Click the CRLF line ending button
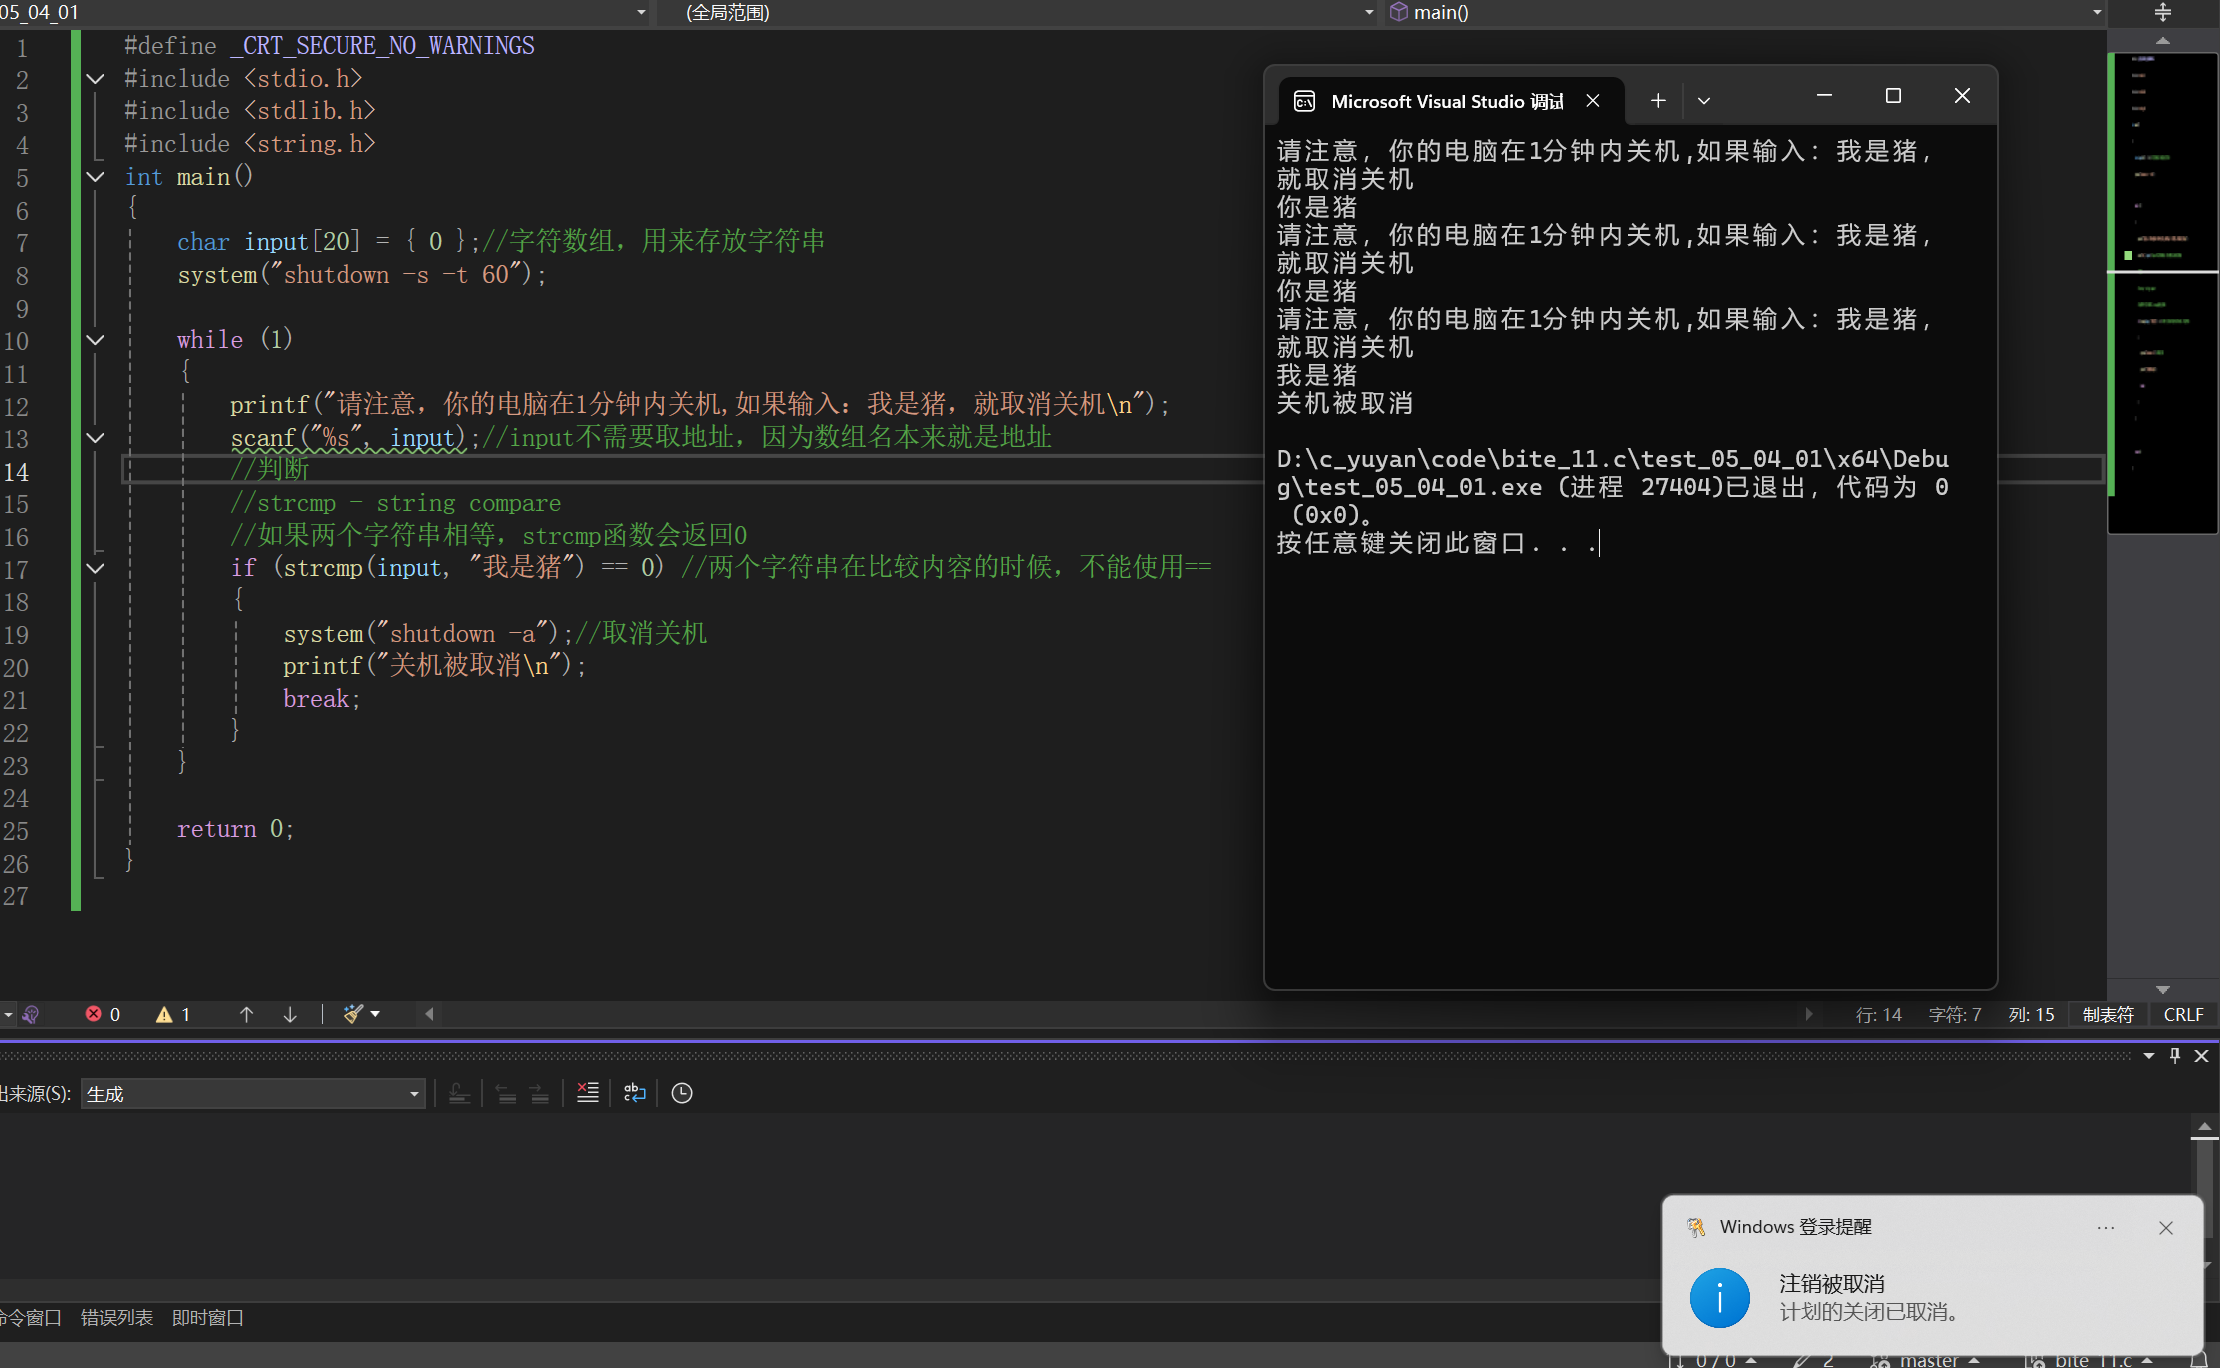This screenshot has height=1368, width=2220. click(x=2183, y=1014)
